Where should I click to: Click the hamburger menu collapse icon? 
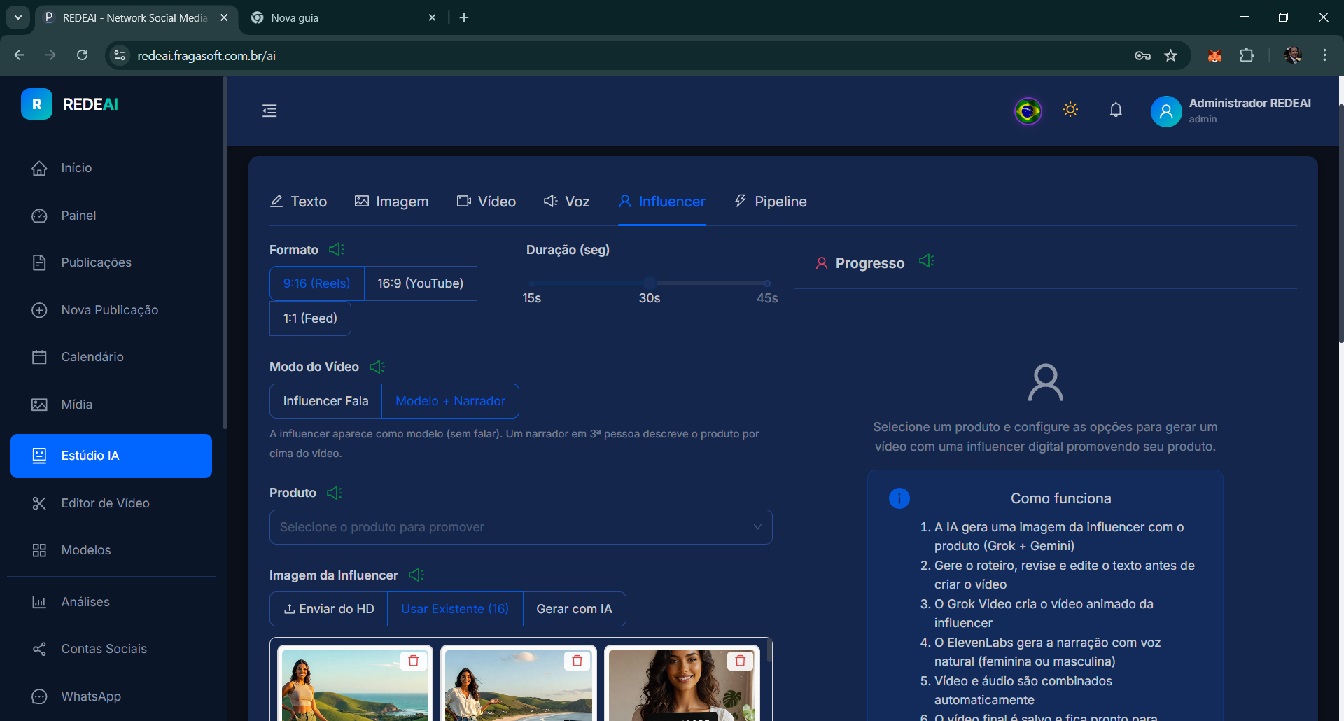click(x=269, y=111)
